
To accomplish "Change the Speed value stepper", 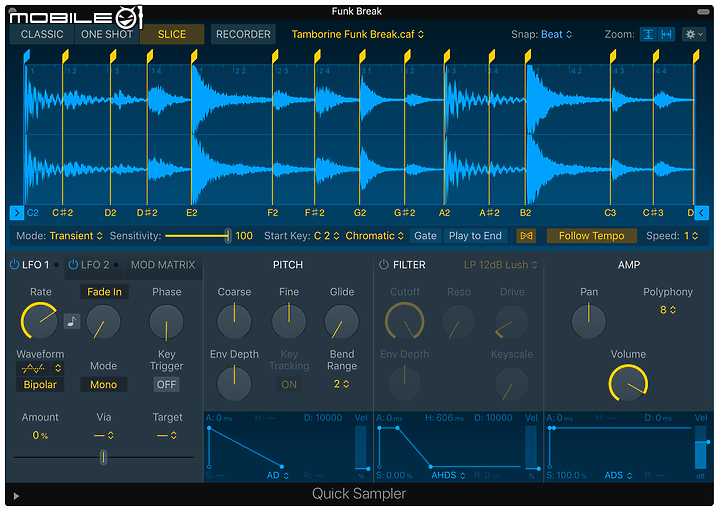I will click(691, 236).
